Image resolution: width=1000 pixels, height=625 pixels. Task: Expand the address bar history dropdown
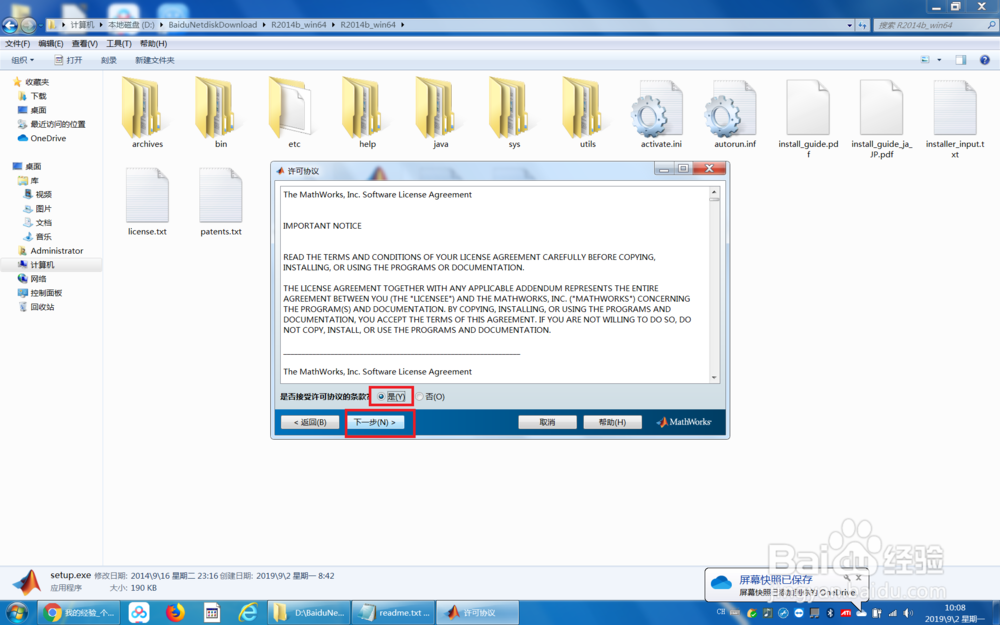point(849,25)
